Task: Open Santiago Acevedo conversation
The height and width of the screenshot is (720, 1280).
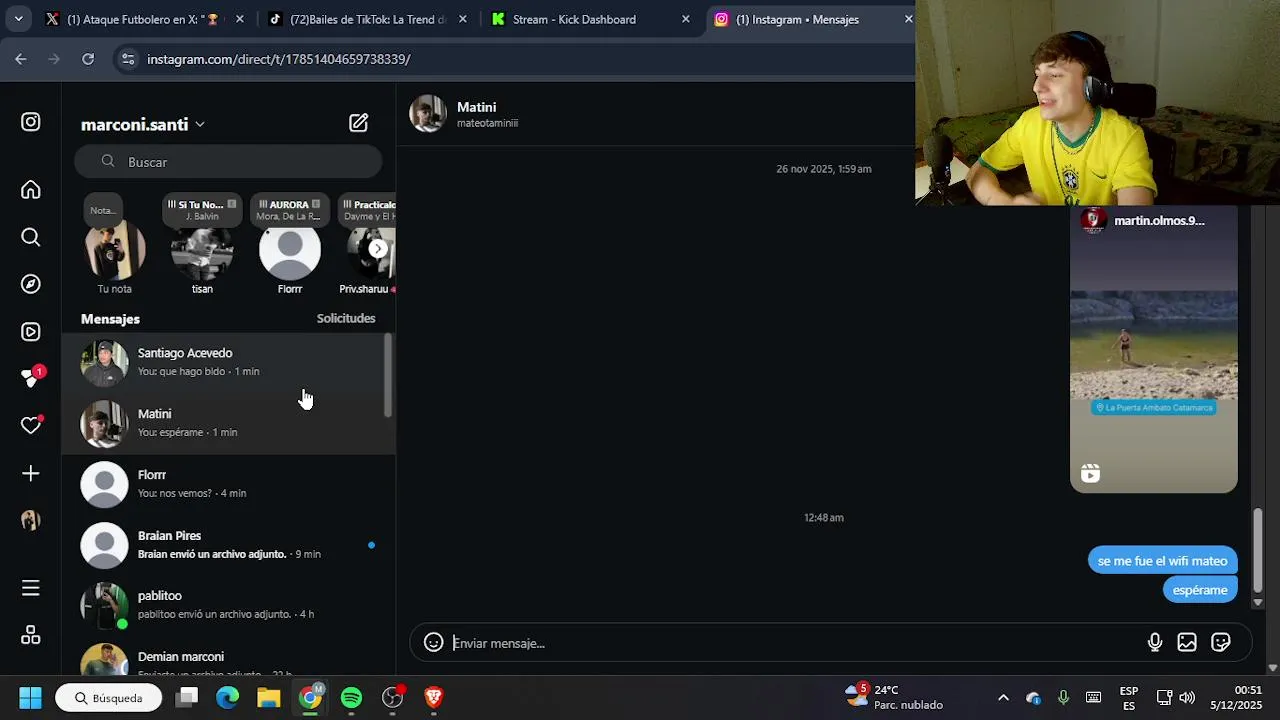Action: pyautogui.click(x=228, y=362)
